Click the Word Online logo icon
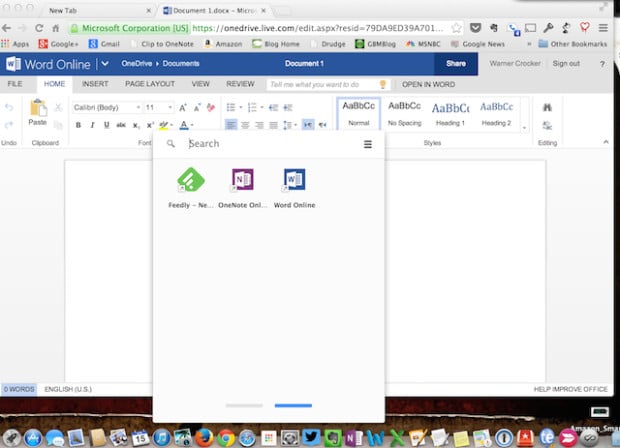 (x=13, y=64)
